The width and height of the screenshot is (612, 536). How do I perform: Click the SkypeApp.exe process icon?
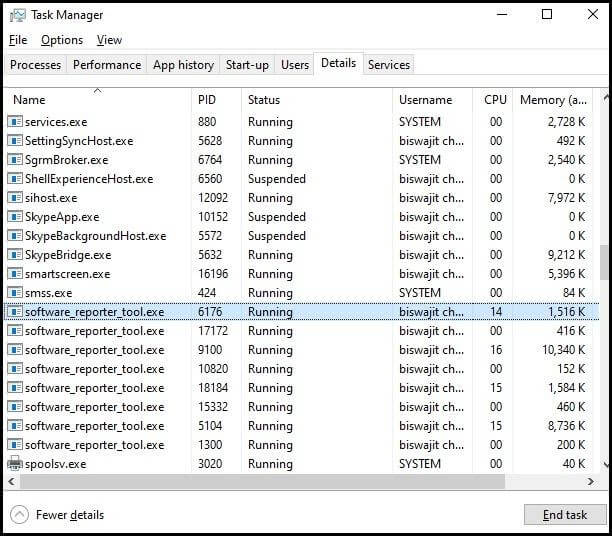tap(15, 217)
